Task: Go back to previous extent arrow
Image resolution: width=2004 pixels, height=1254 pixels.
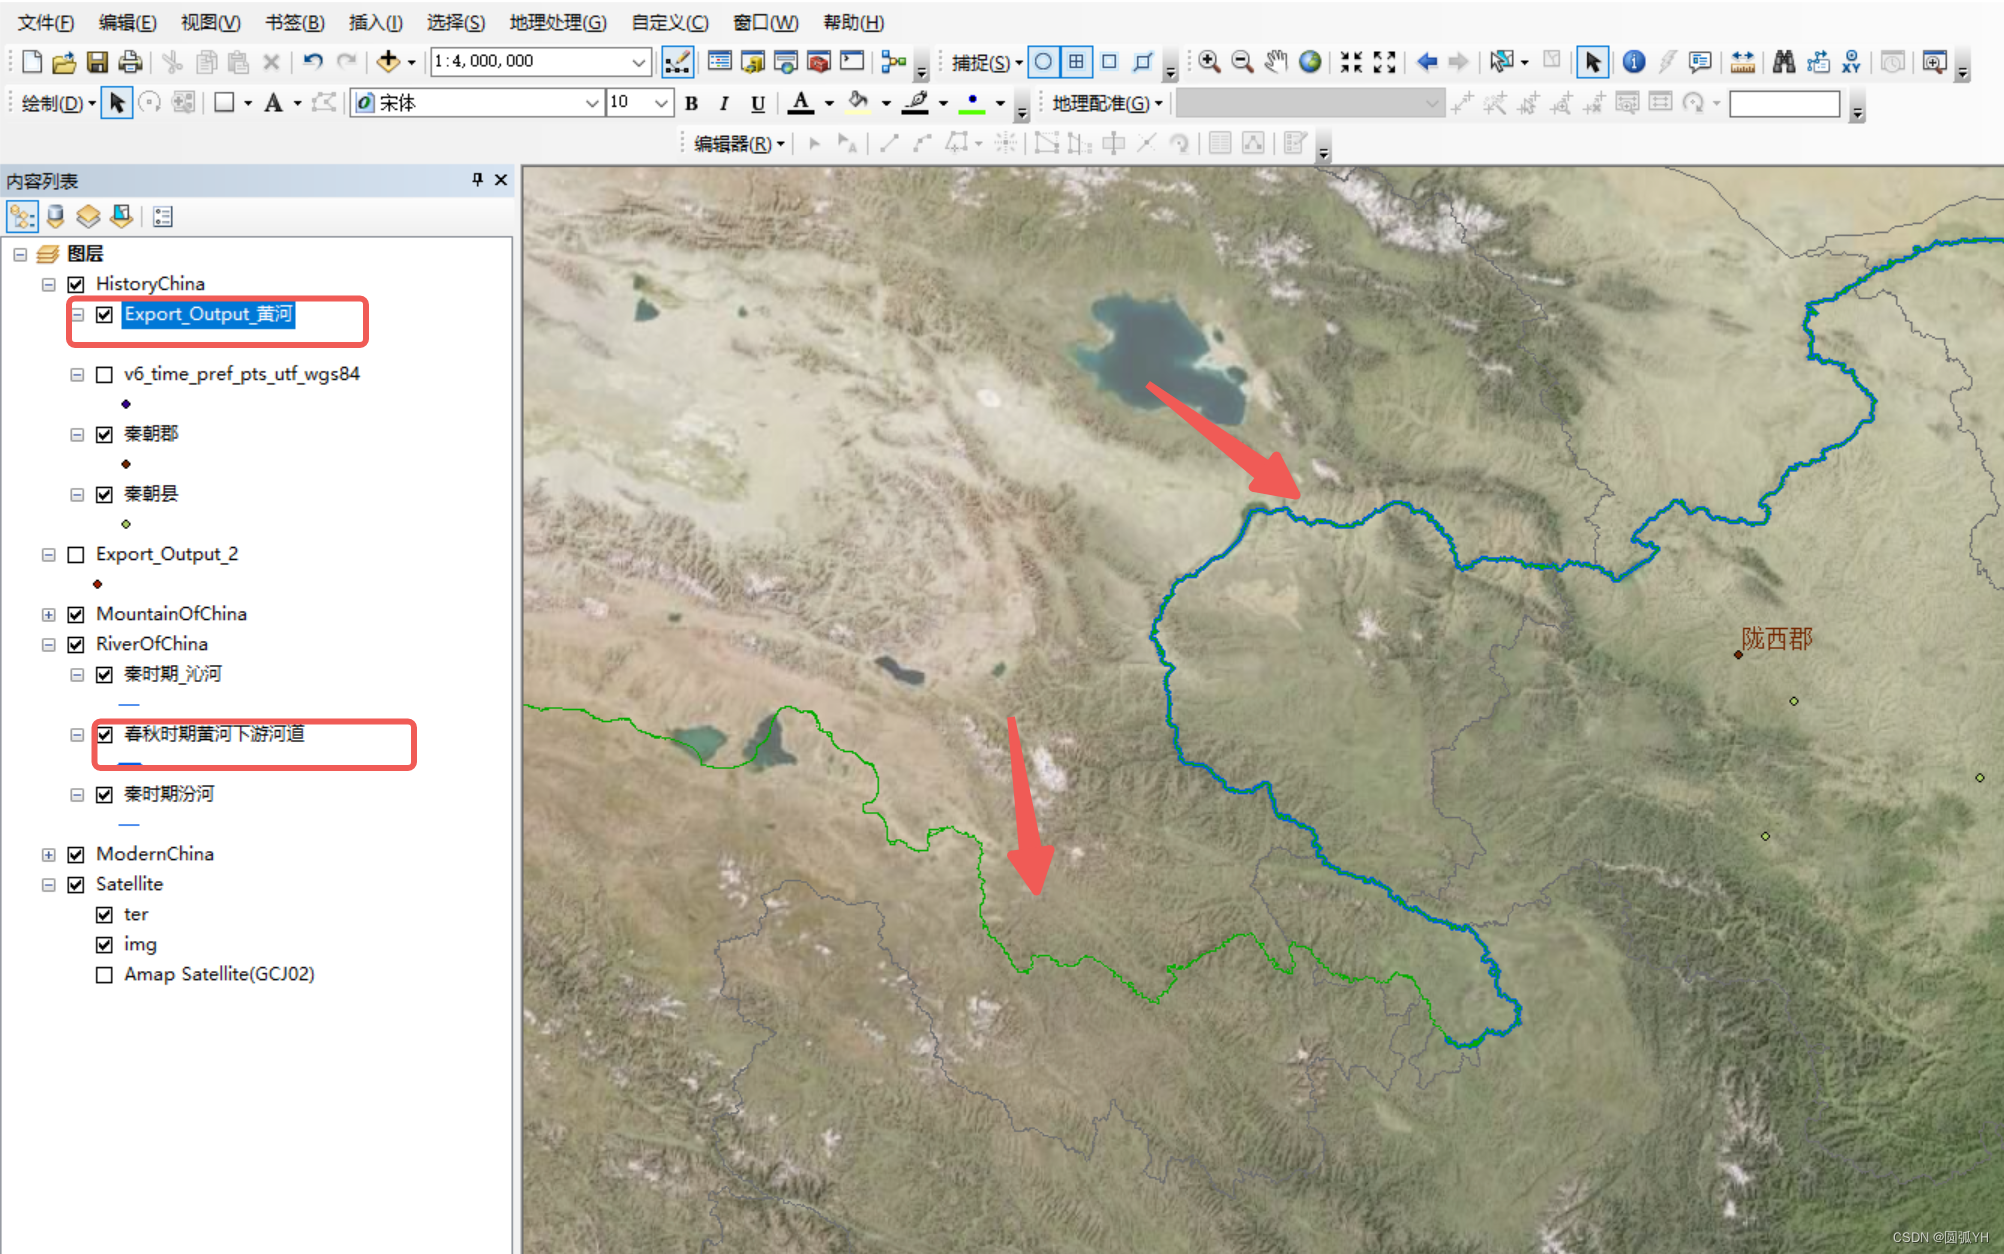Action: click(x=1427, y=62)
